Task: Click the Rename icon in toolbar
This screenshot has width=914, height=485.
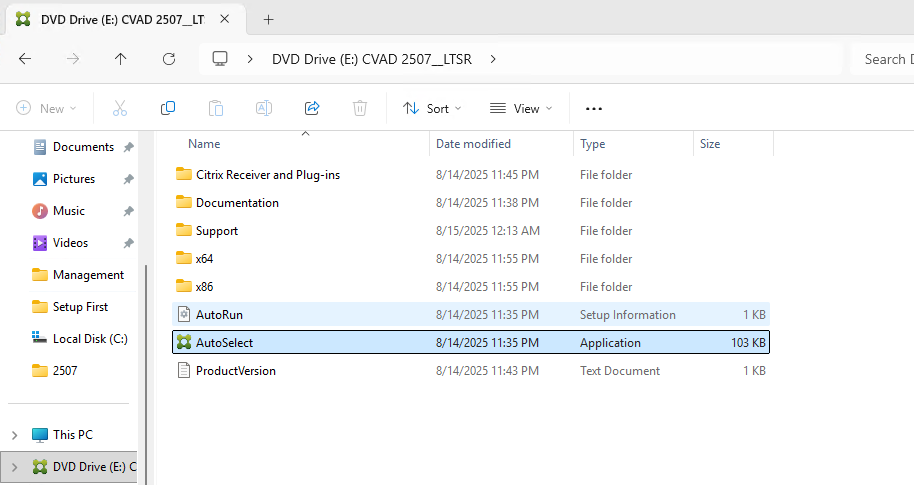Action: [x=263, y=108]
